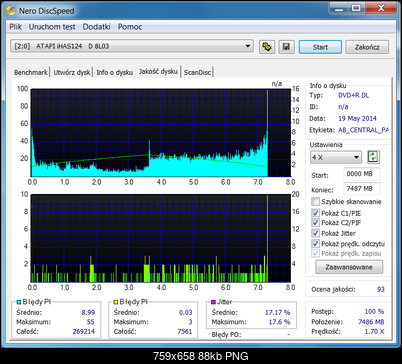Click the Postęp value 100 %

[x=374, y=312]
